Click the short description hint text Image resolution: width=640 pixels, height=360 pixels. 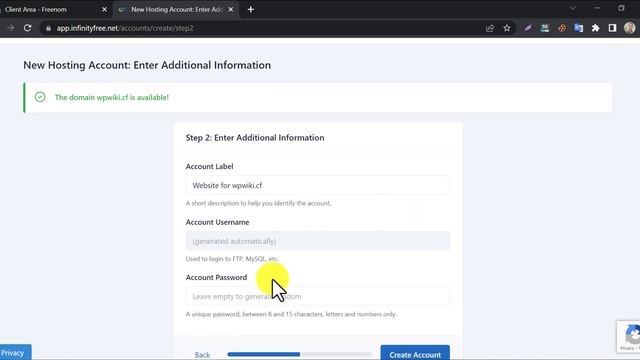(258, 203)
